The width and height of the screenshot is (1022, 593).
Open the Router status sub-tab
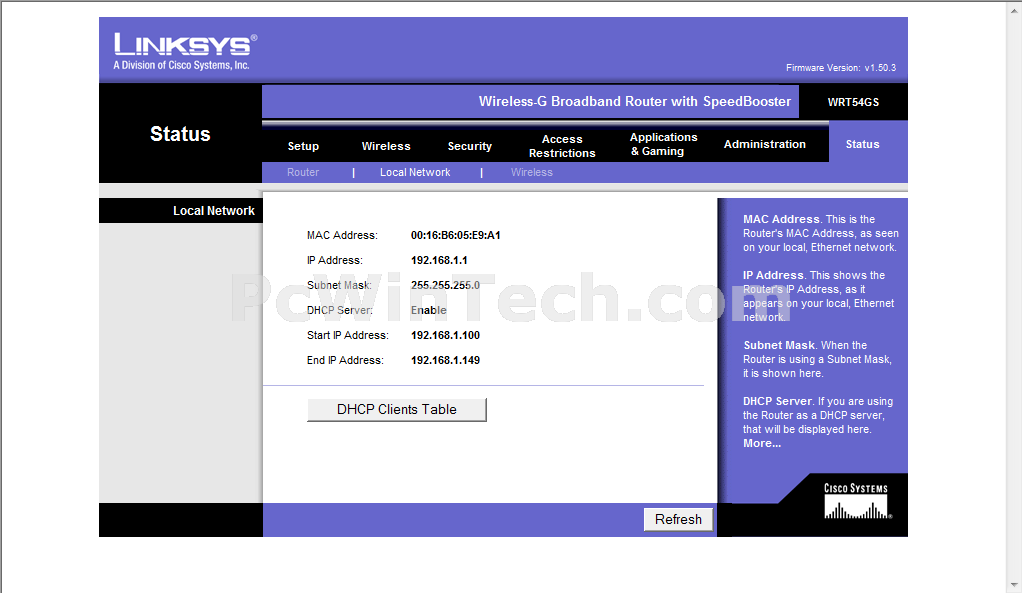click(x=303, y=172)
